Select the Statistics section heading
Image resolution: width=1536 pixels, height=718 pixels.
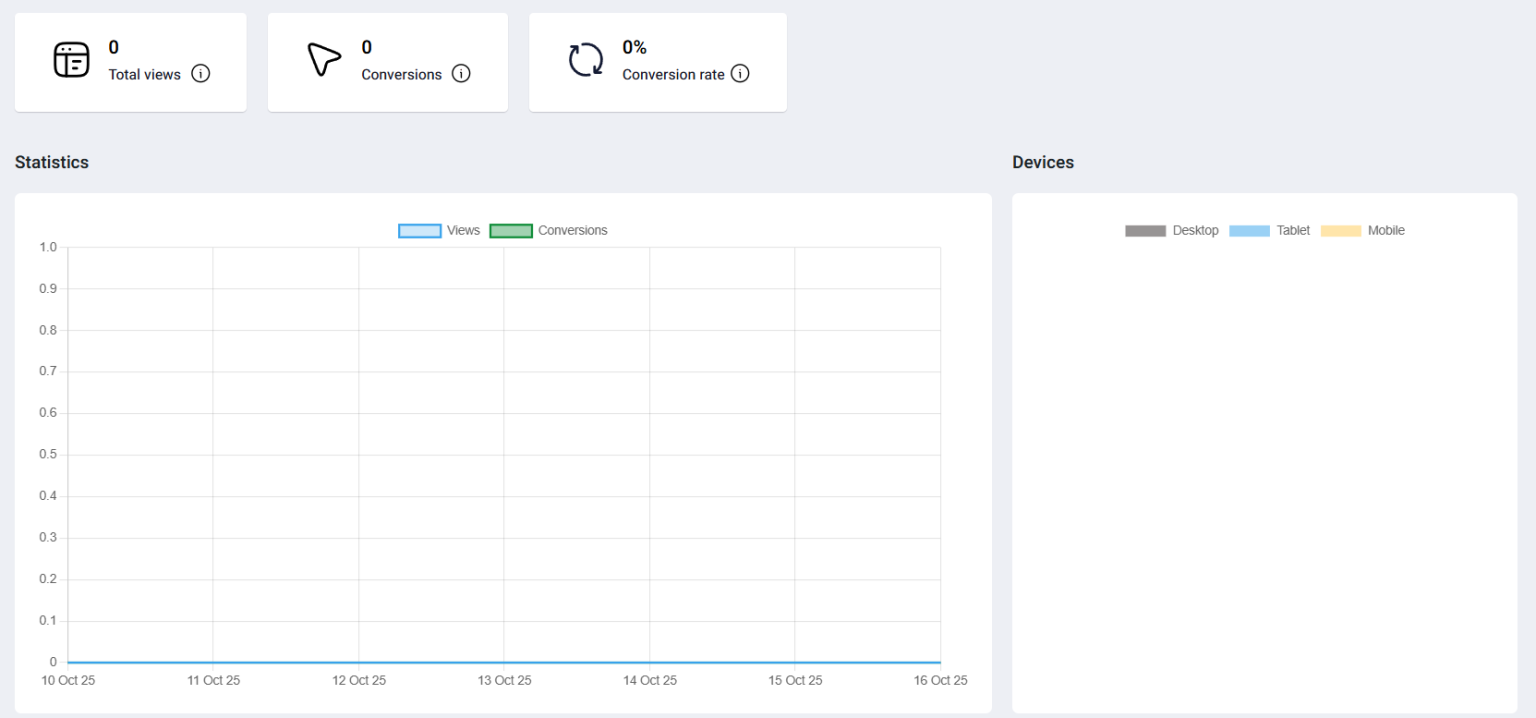click(52, 162)
